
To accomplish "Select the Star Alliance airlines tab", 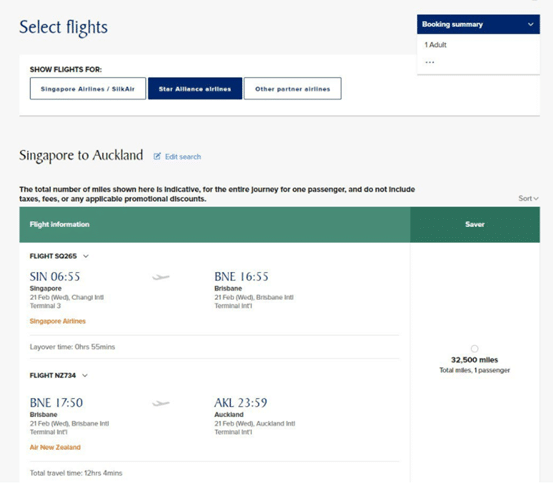I will [195, 89].
